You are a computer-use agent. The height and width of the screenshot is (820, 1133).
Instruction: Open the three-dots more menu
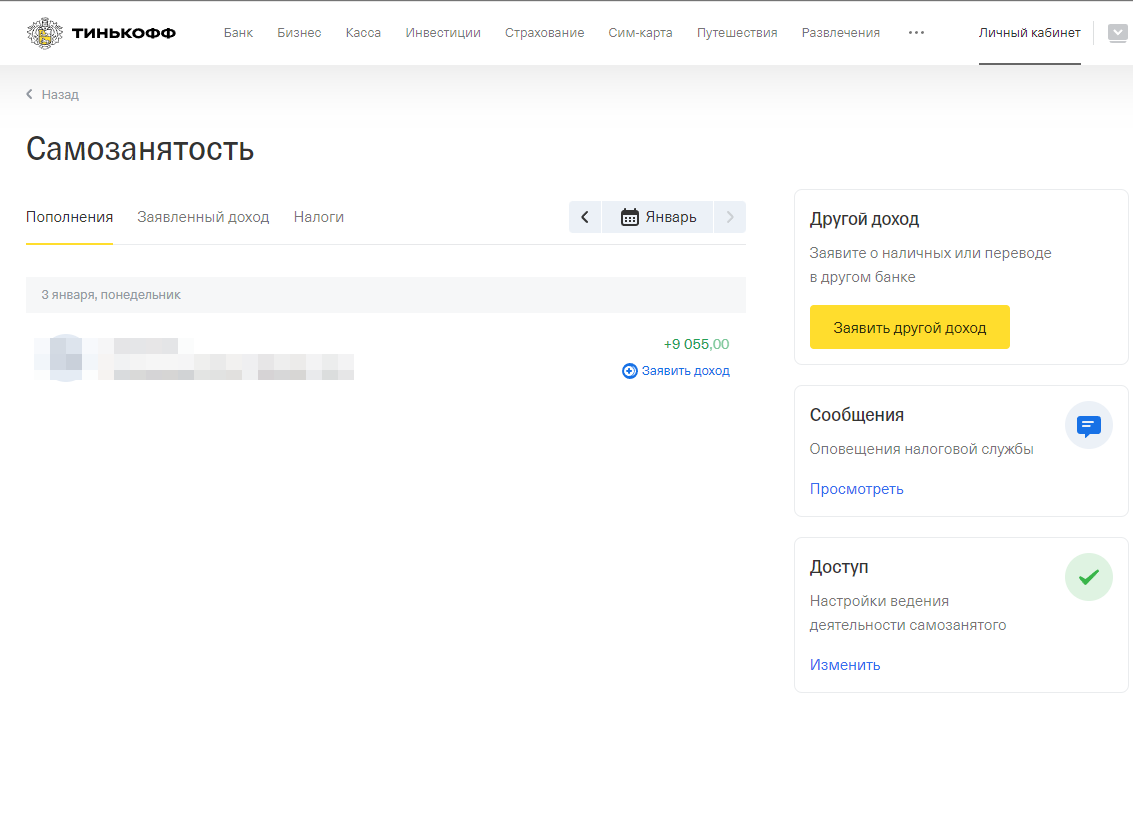tap(916, 33)
